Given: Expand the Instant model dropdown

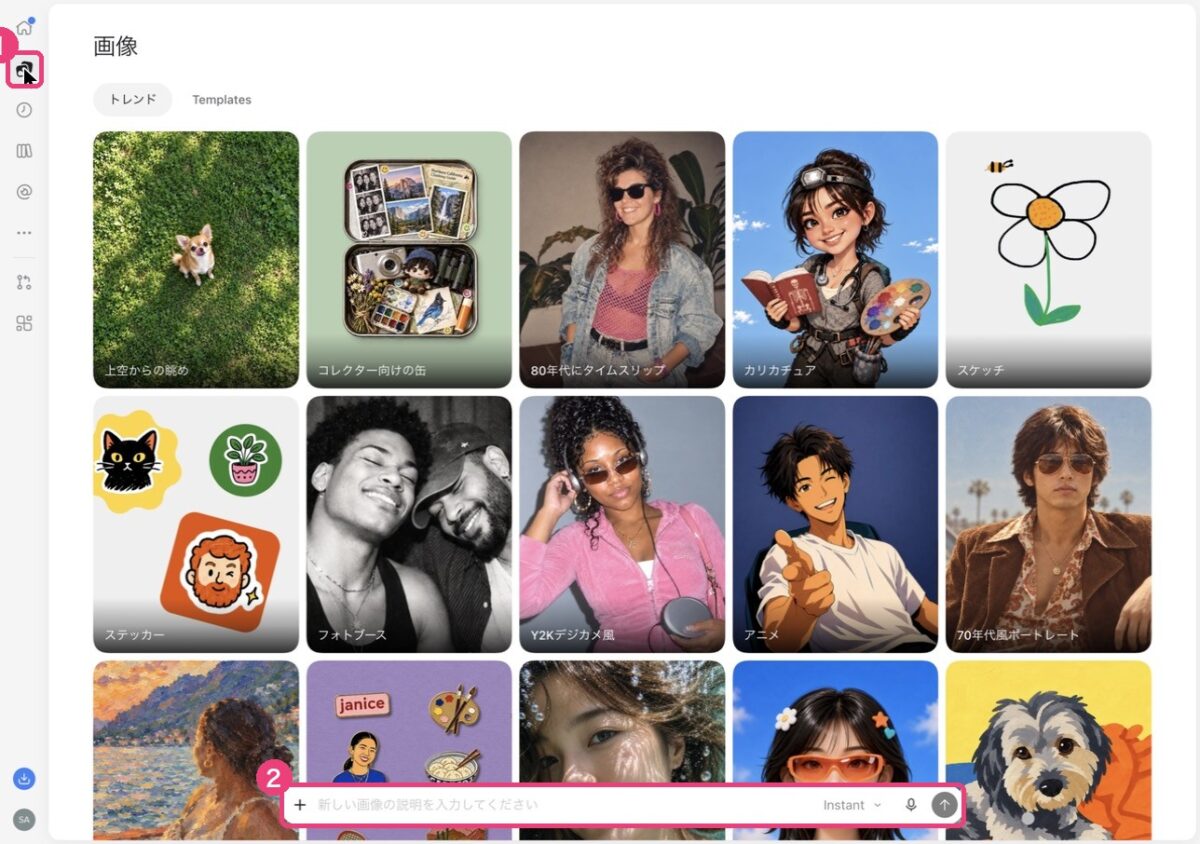Looking at the screenshot, I should [853, 805].
